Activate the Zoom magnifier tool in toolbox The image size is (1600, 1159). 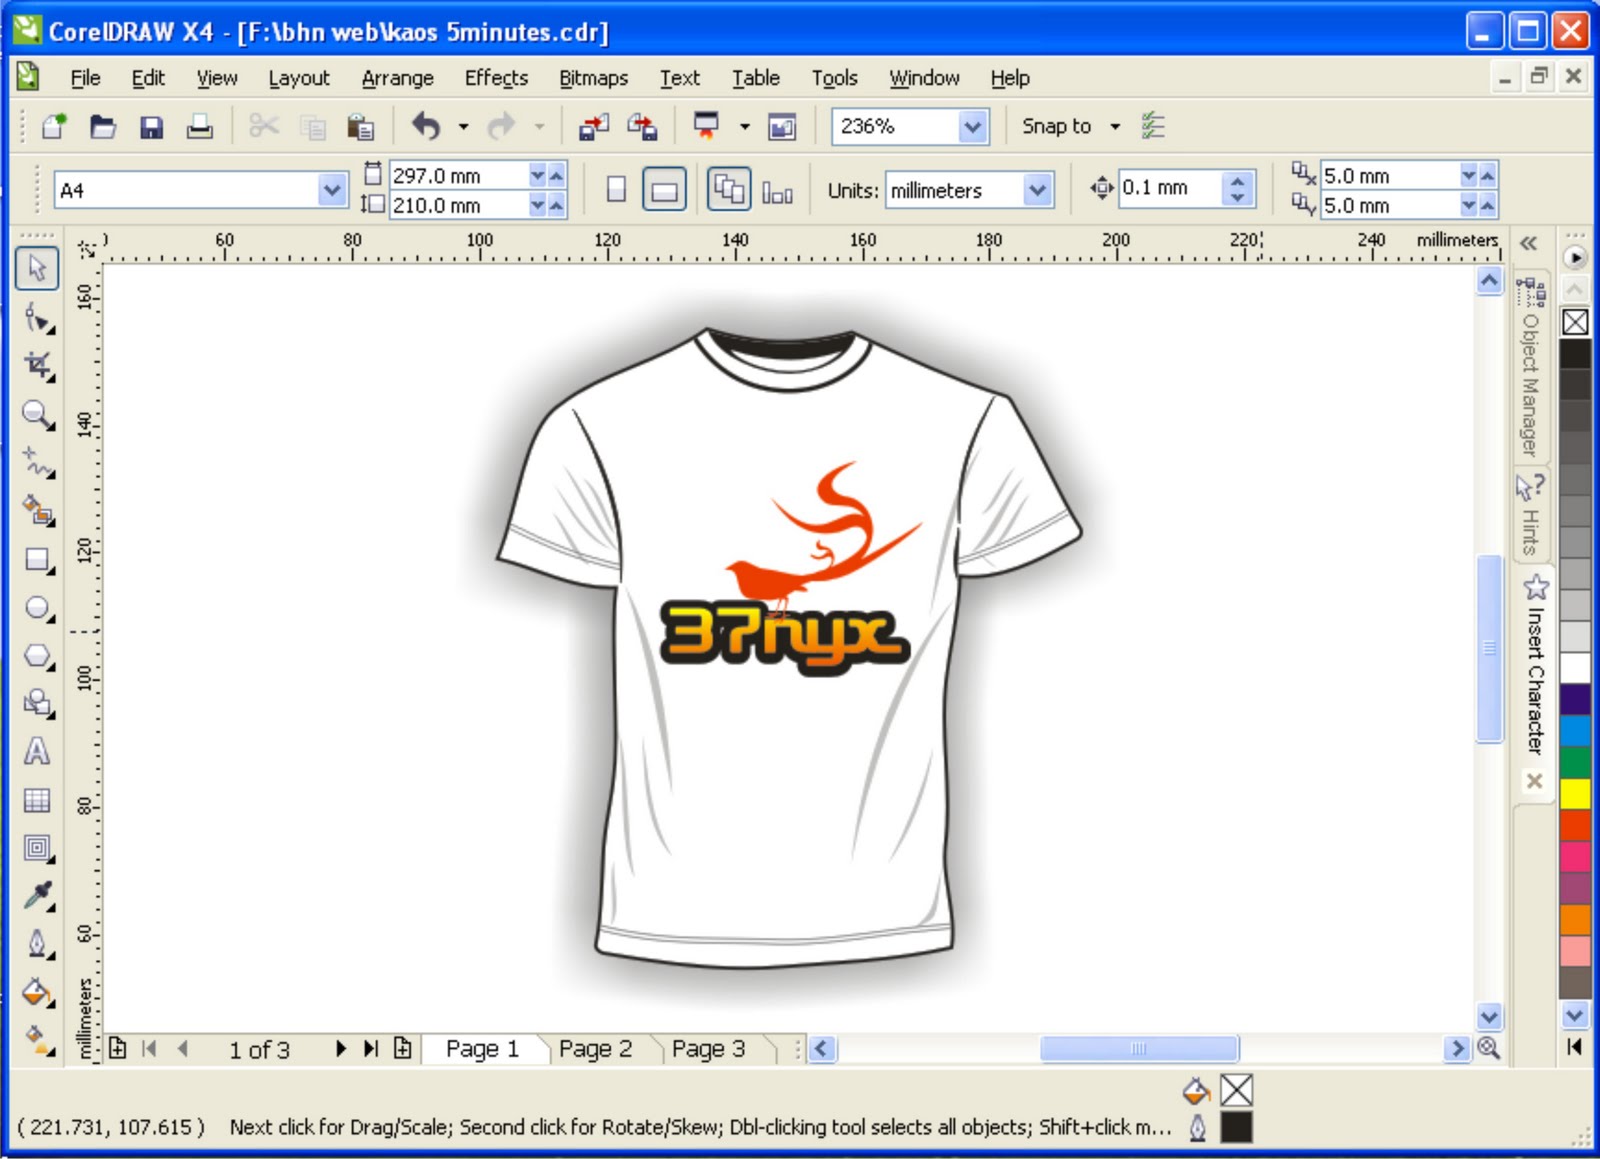click(x=38, y=414)
